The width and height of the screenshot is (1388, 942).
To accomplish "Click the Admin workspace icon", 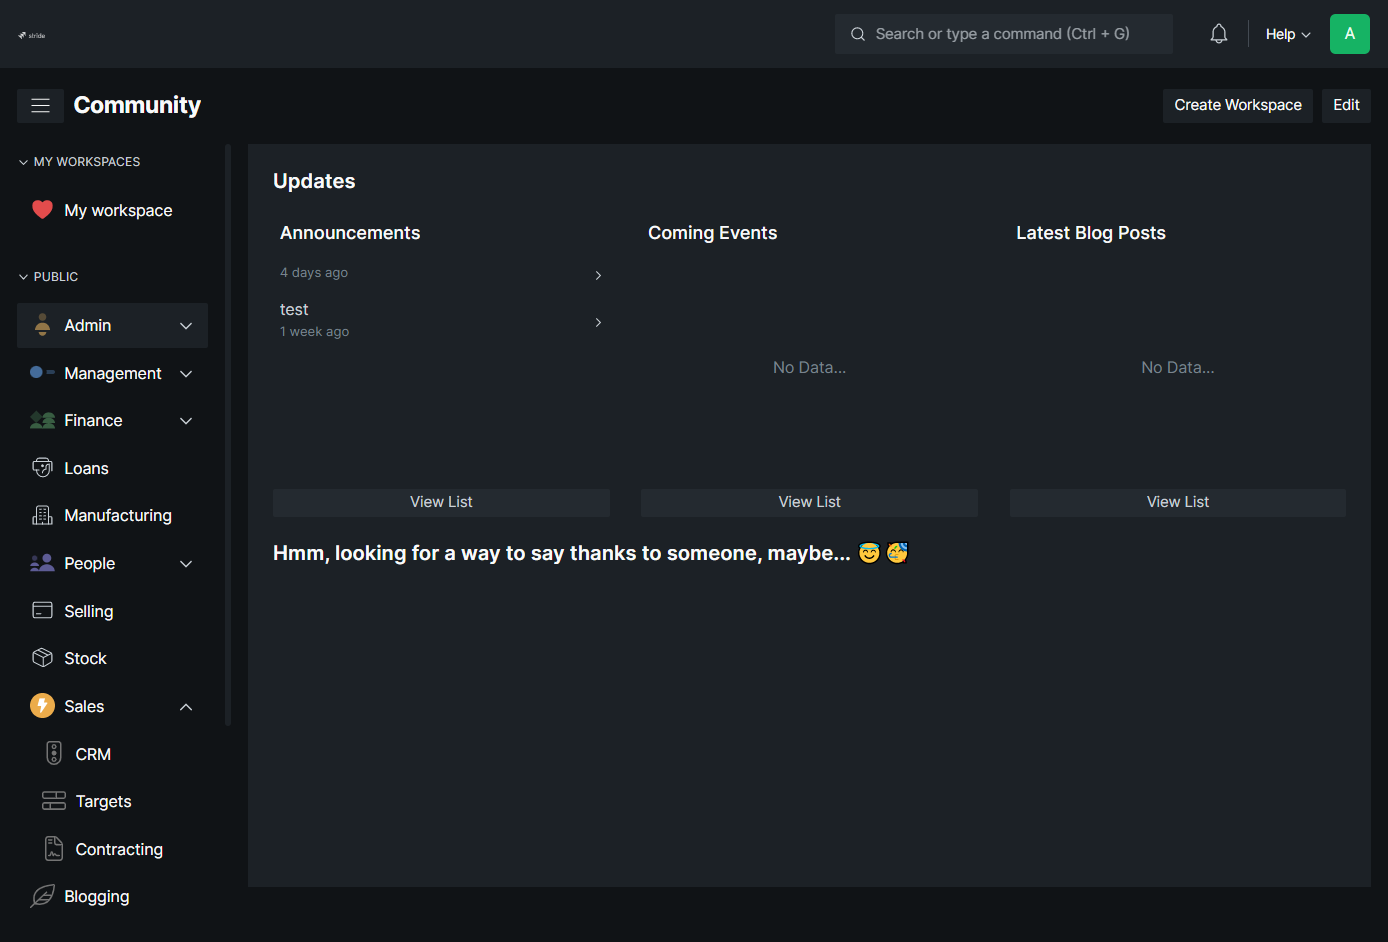I will point(42,325).
